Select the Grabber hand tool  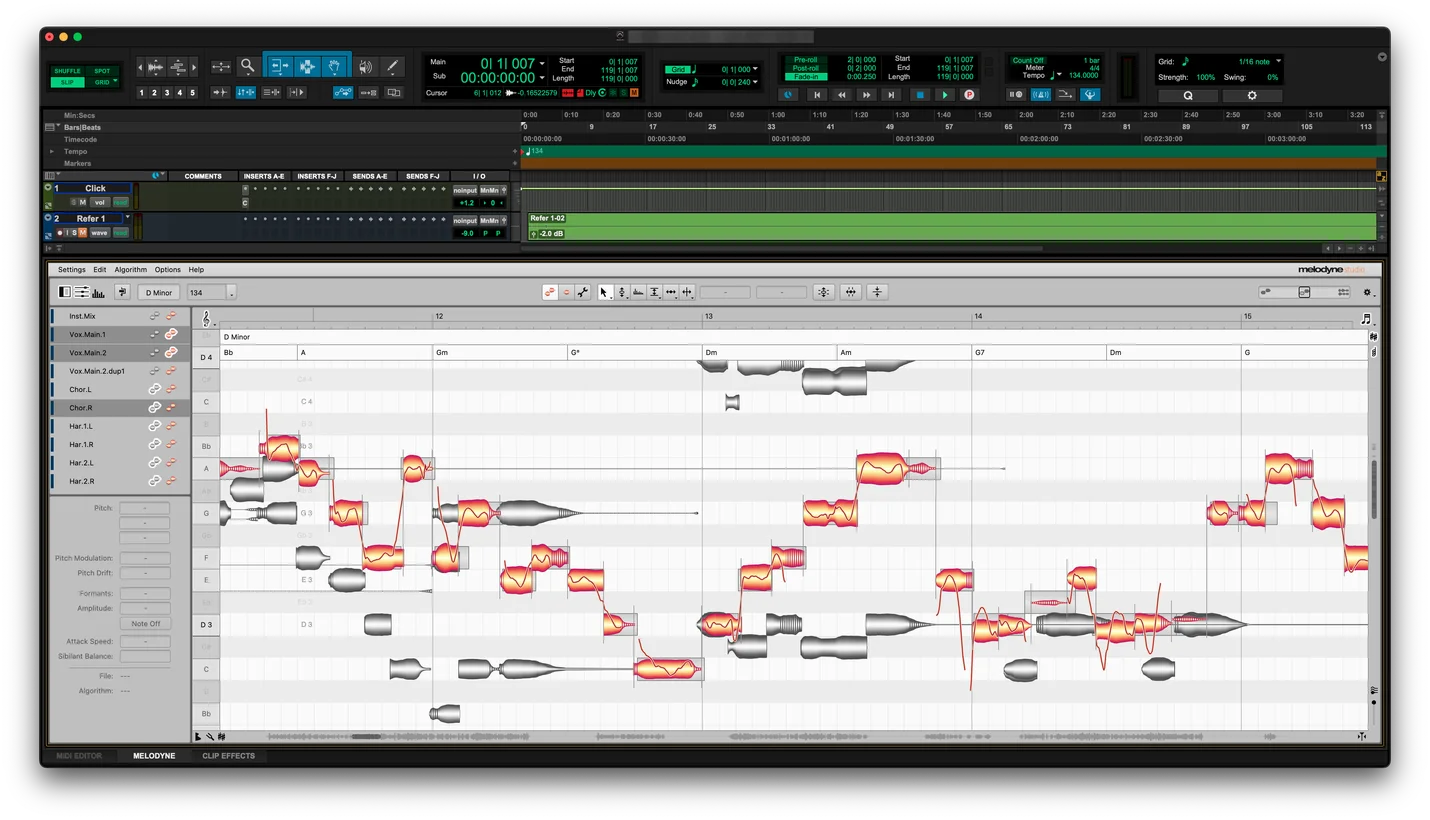[334, 66]
